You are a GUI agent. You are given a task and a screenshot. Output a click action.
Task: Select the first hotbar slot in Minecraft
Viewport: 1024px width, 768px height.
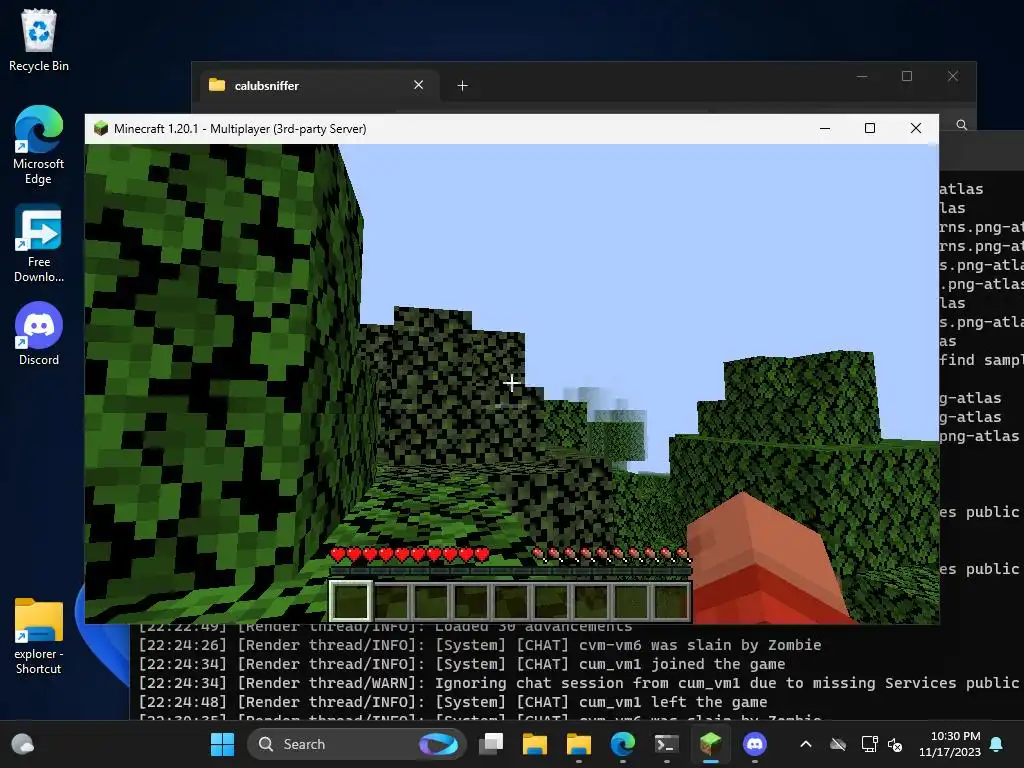[351, 601]
